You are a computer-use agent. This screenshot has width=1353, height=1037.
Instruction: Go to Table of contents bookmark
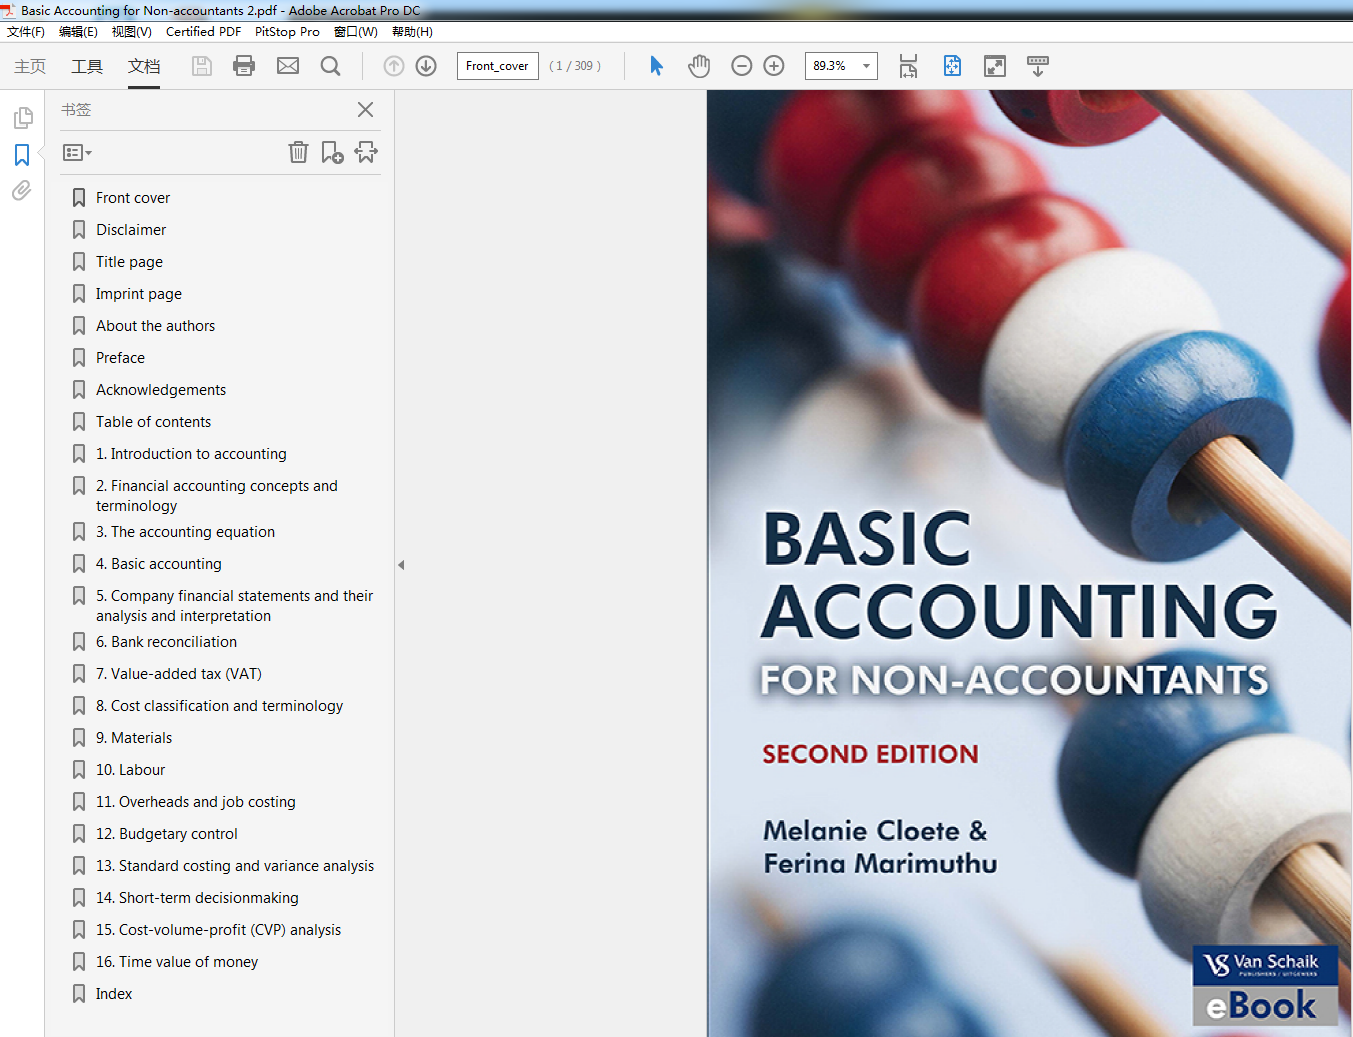(x=153, y=422)
